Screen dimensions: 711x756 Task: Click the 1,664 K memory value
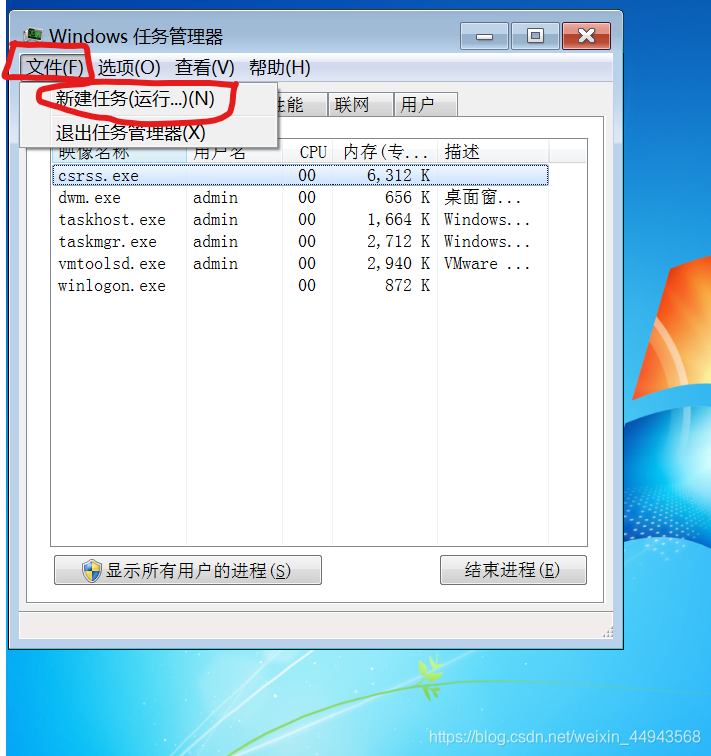(x=398, y=219)
